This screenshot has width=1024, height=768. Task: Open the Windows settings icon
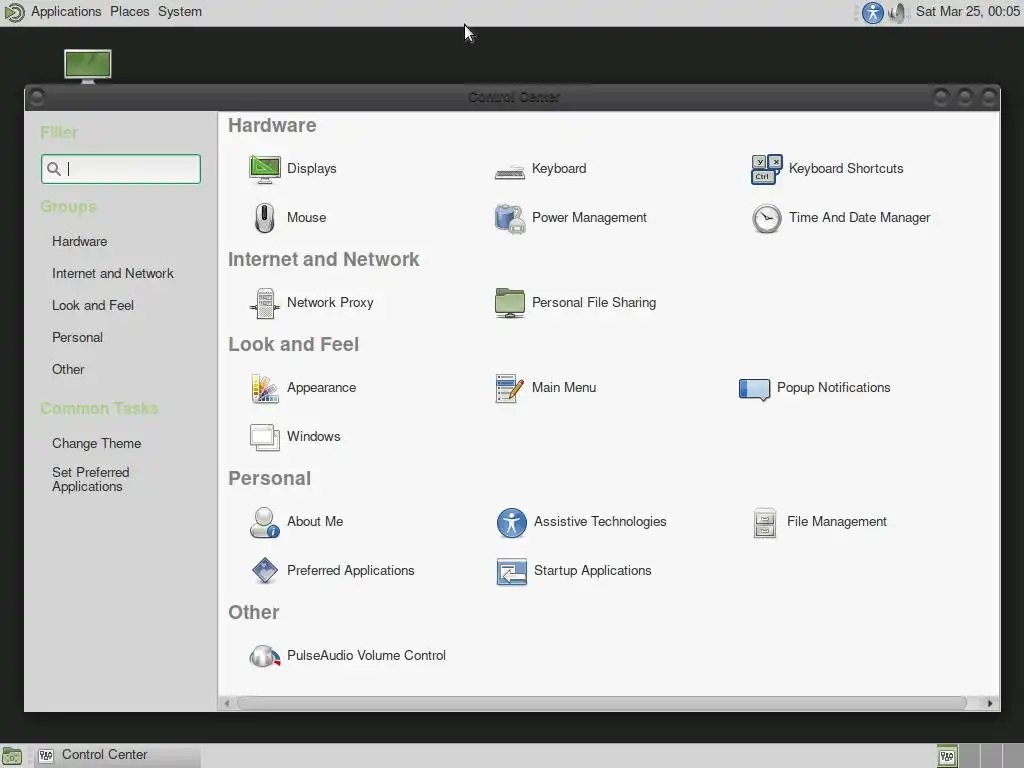point(264,437)
